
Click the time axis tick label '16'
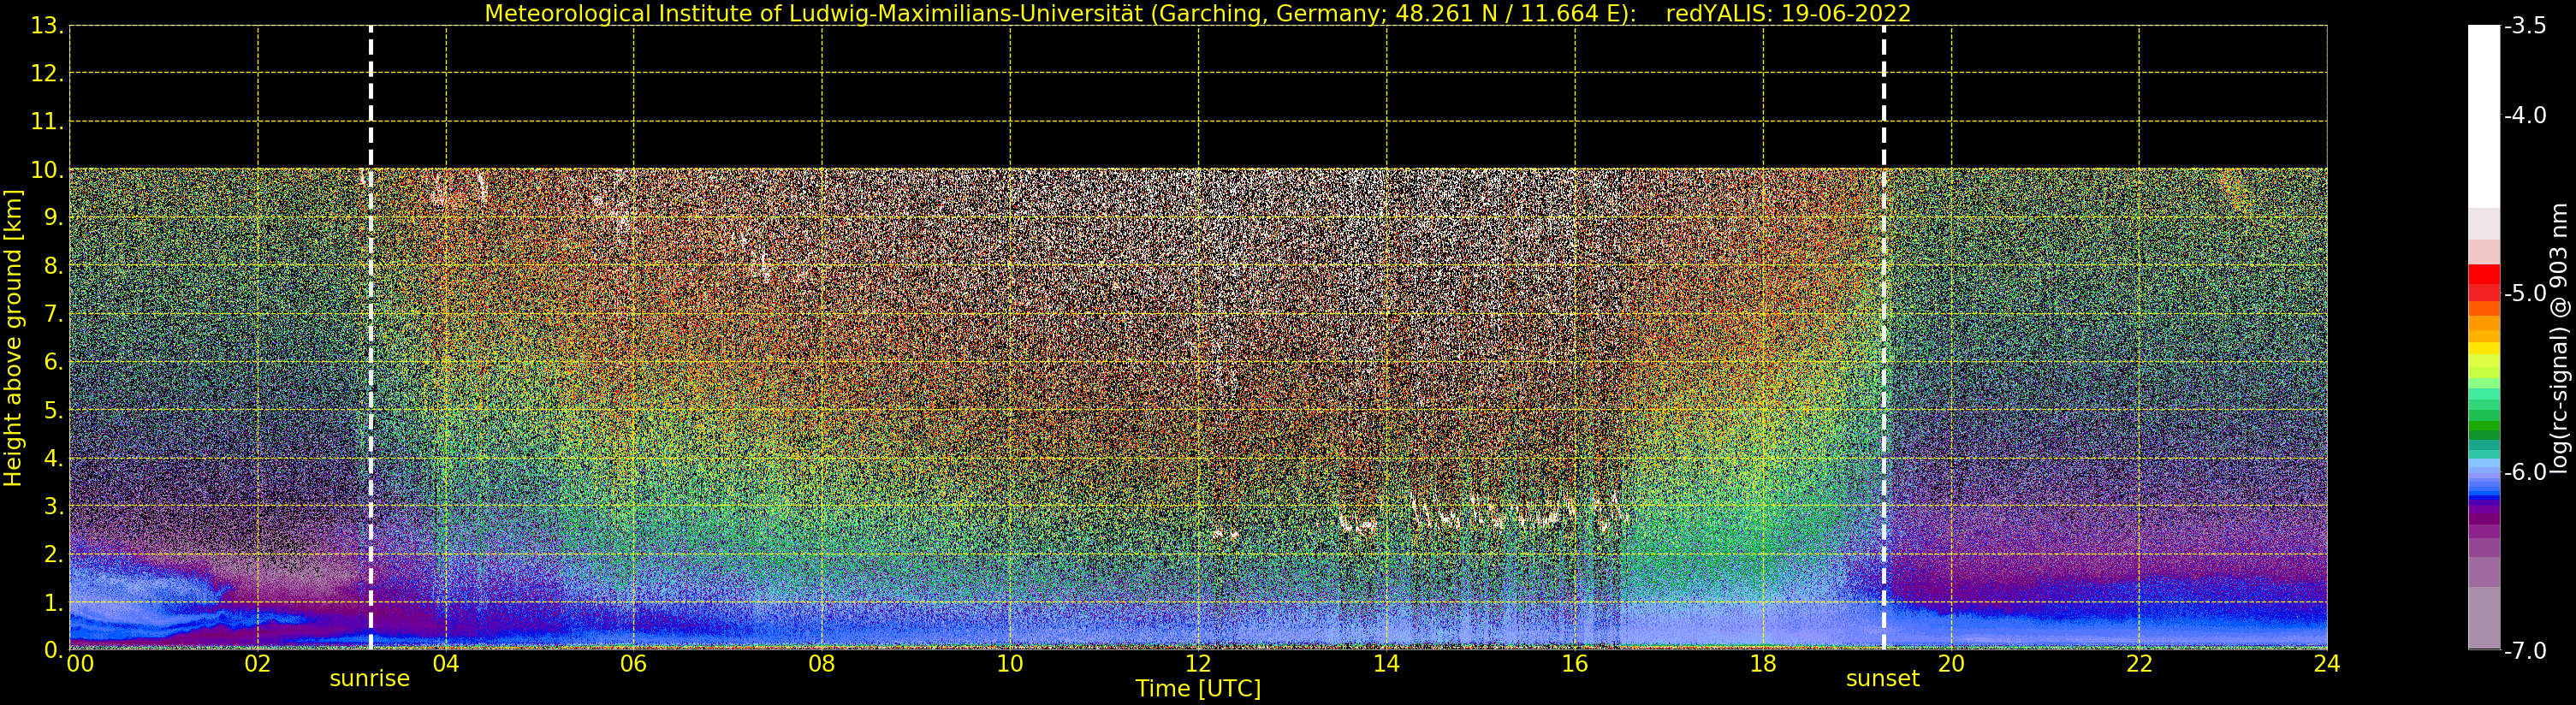pos(1574,664)
